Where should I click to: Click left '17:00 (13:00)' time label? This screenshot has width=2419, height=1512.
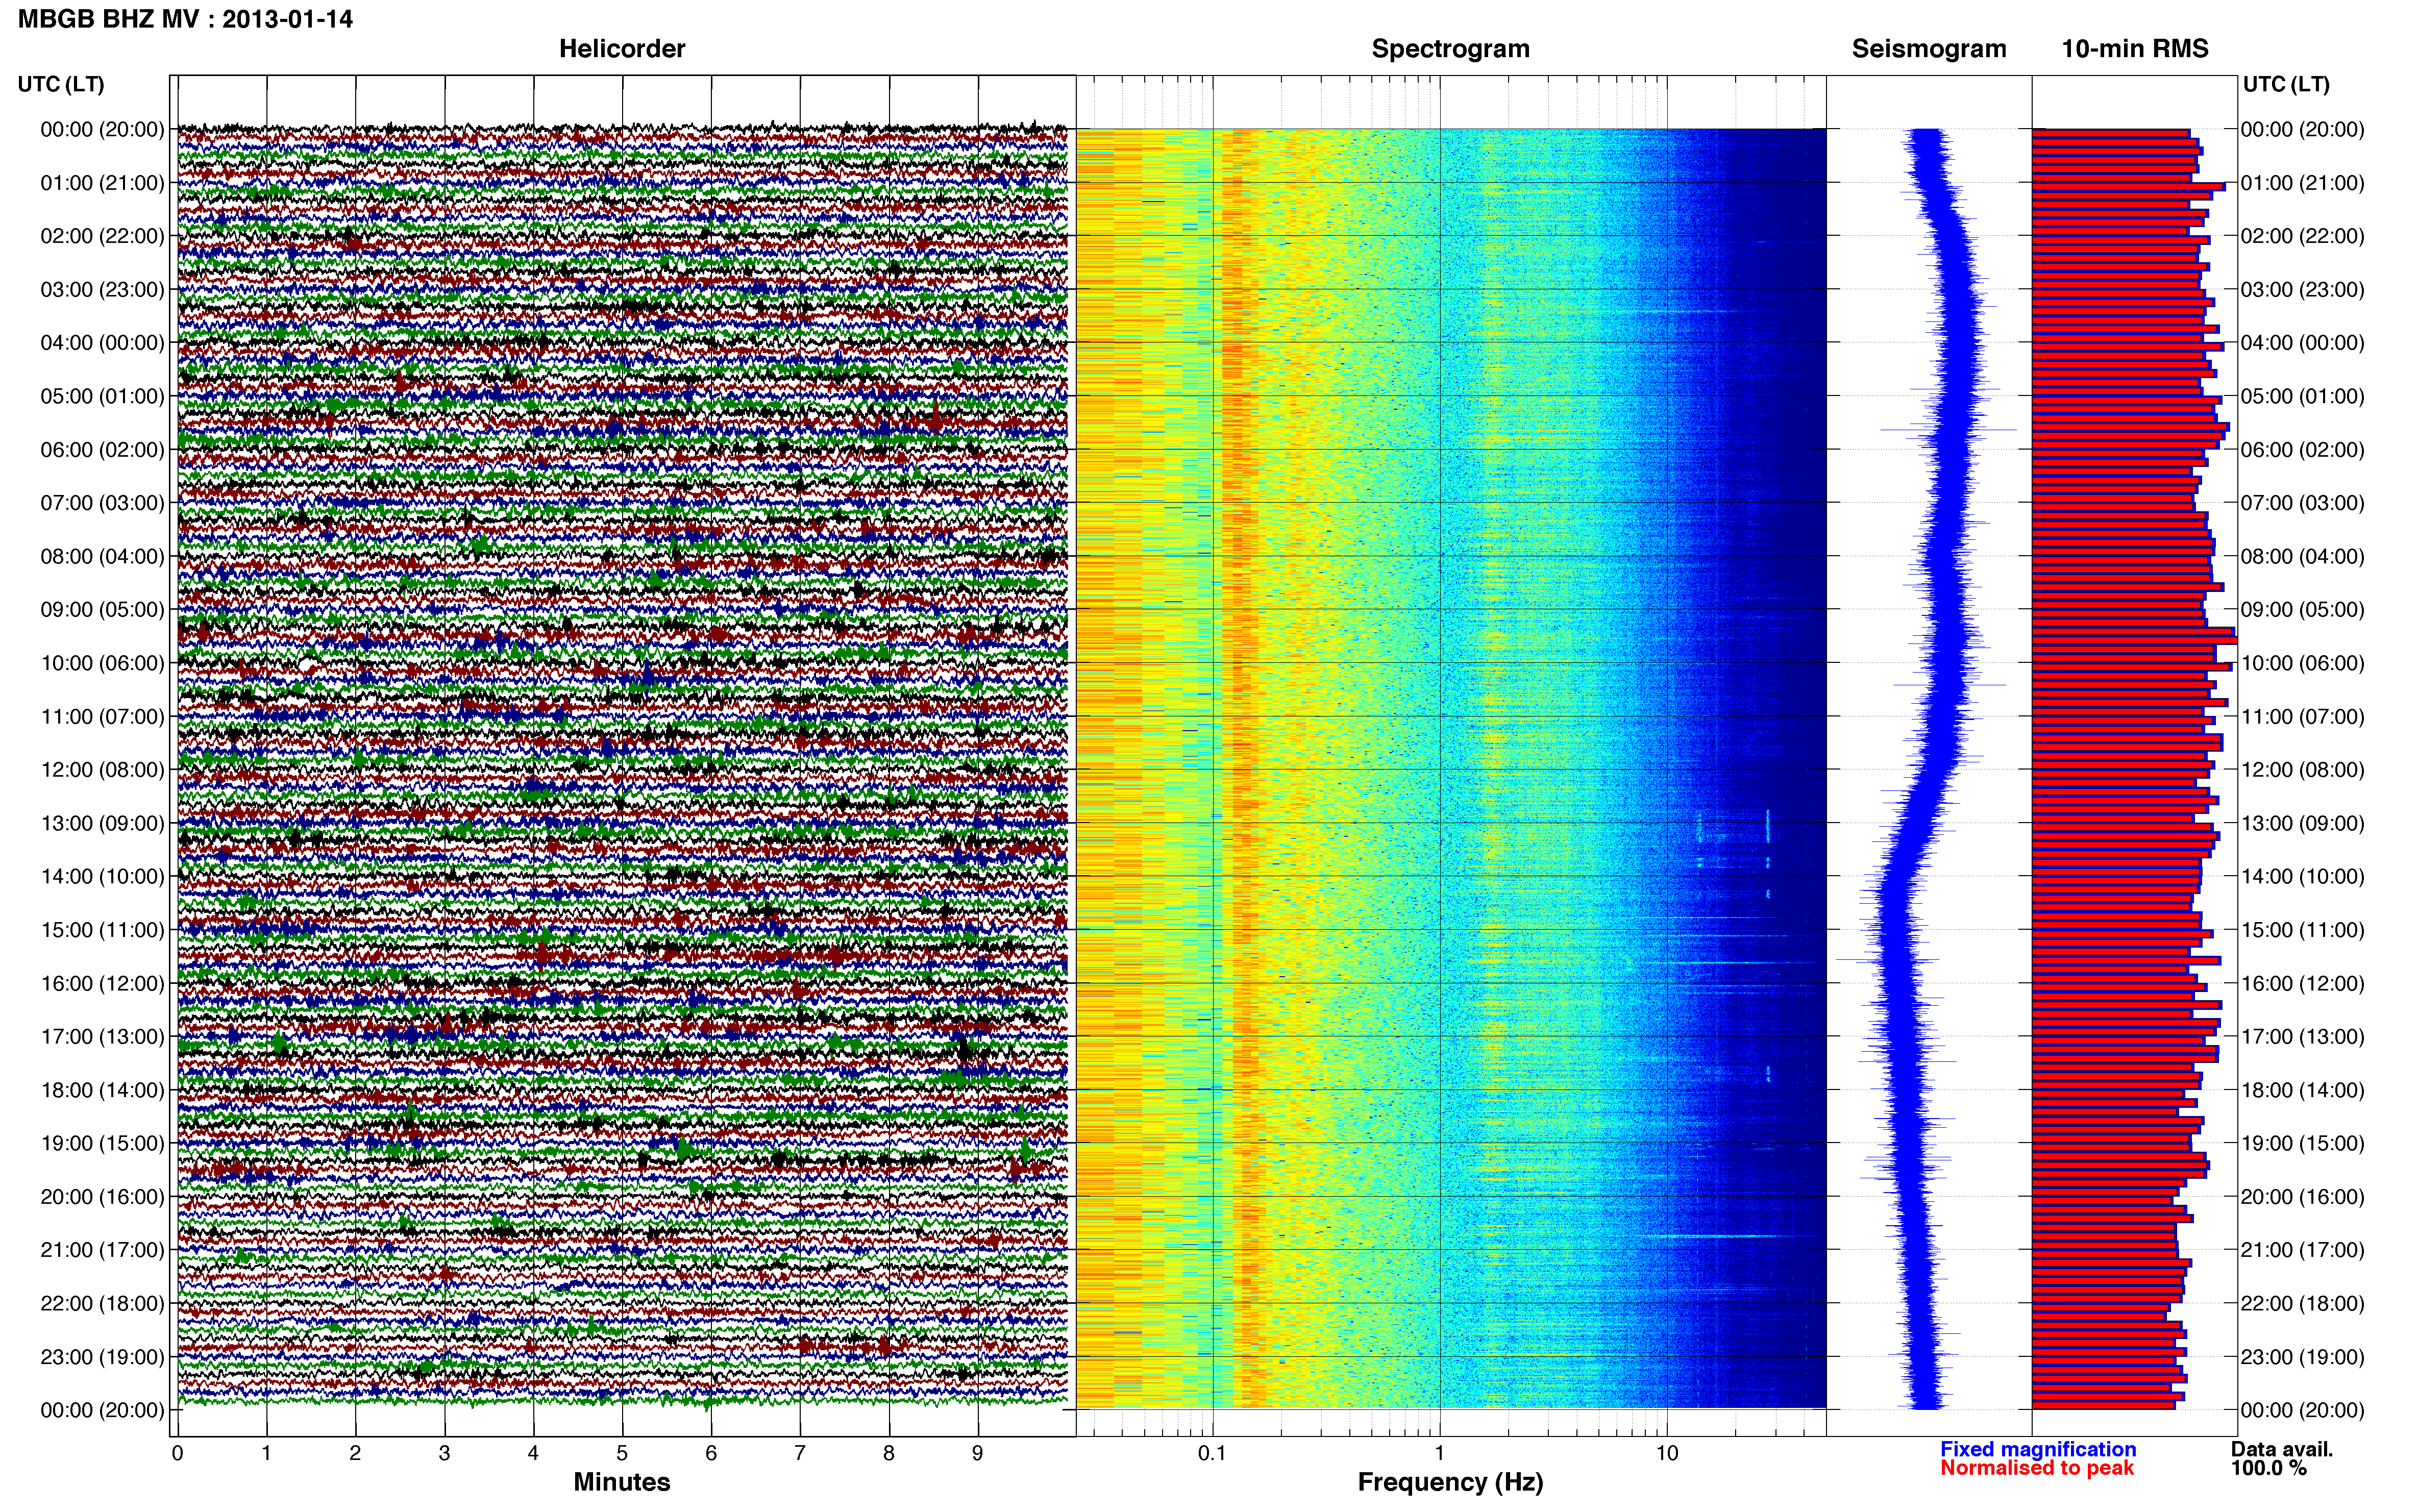point(102,1036)
